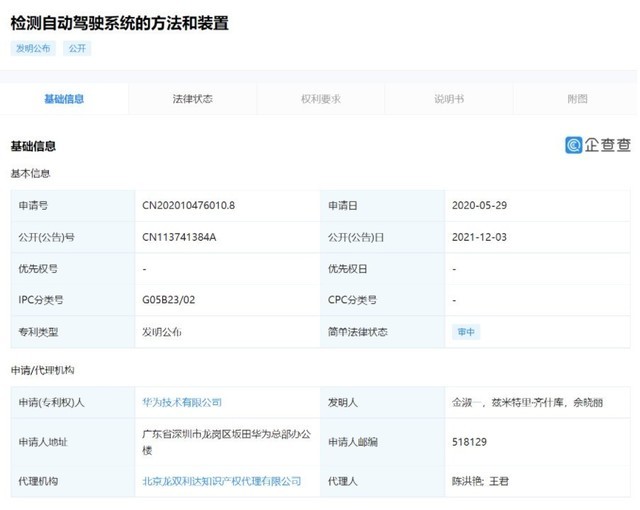This screenshot has height=510, width=640.
Task: Switch to the 法律状态 tab
Action: (192, 99)
